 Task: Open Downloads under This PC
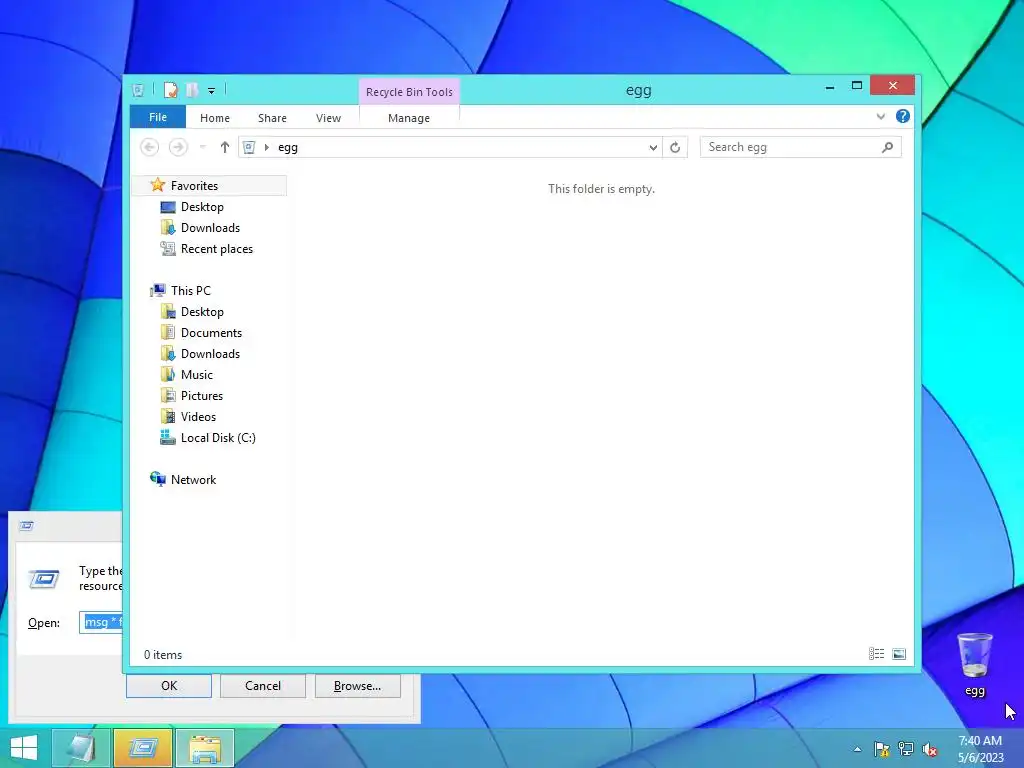[210, 353]
